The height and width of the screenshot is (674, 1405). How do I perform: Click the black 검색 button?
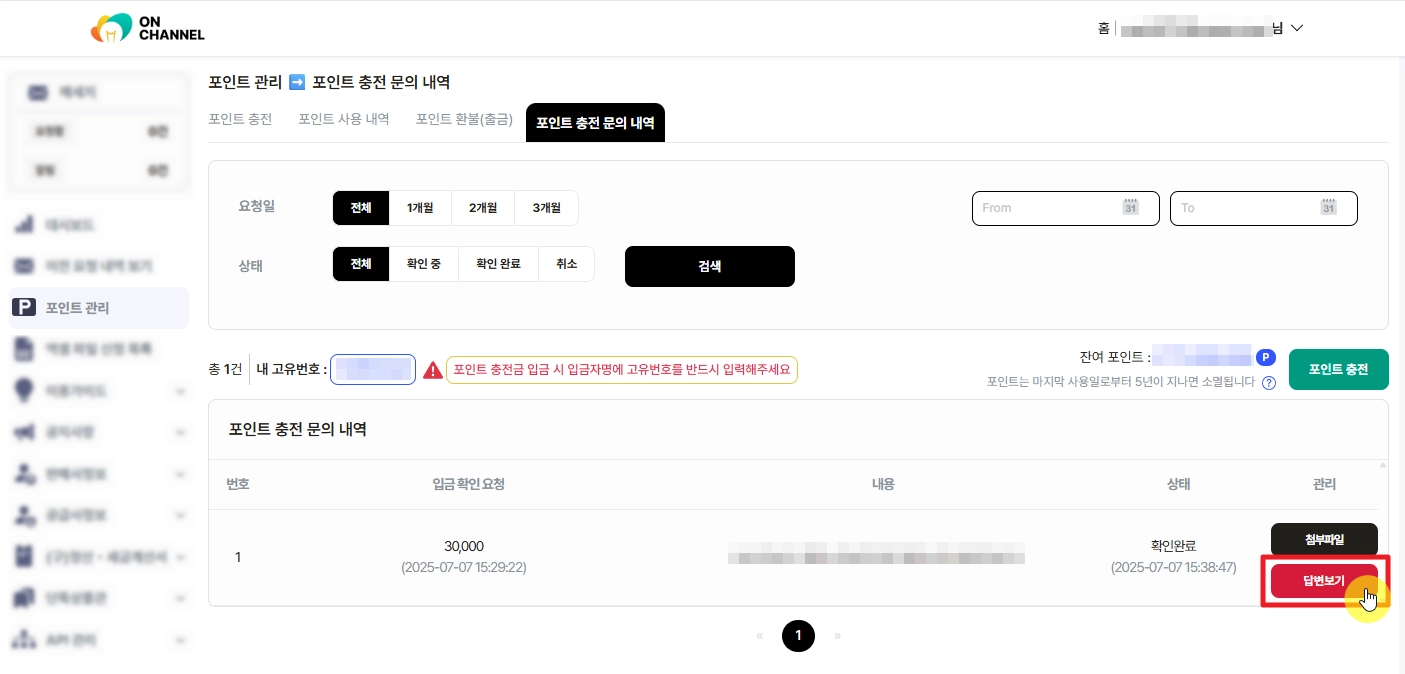click(710, 266)
